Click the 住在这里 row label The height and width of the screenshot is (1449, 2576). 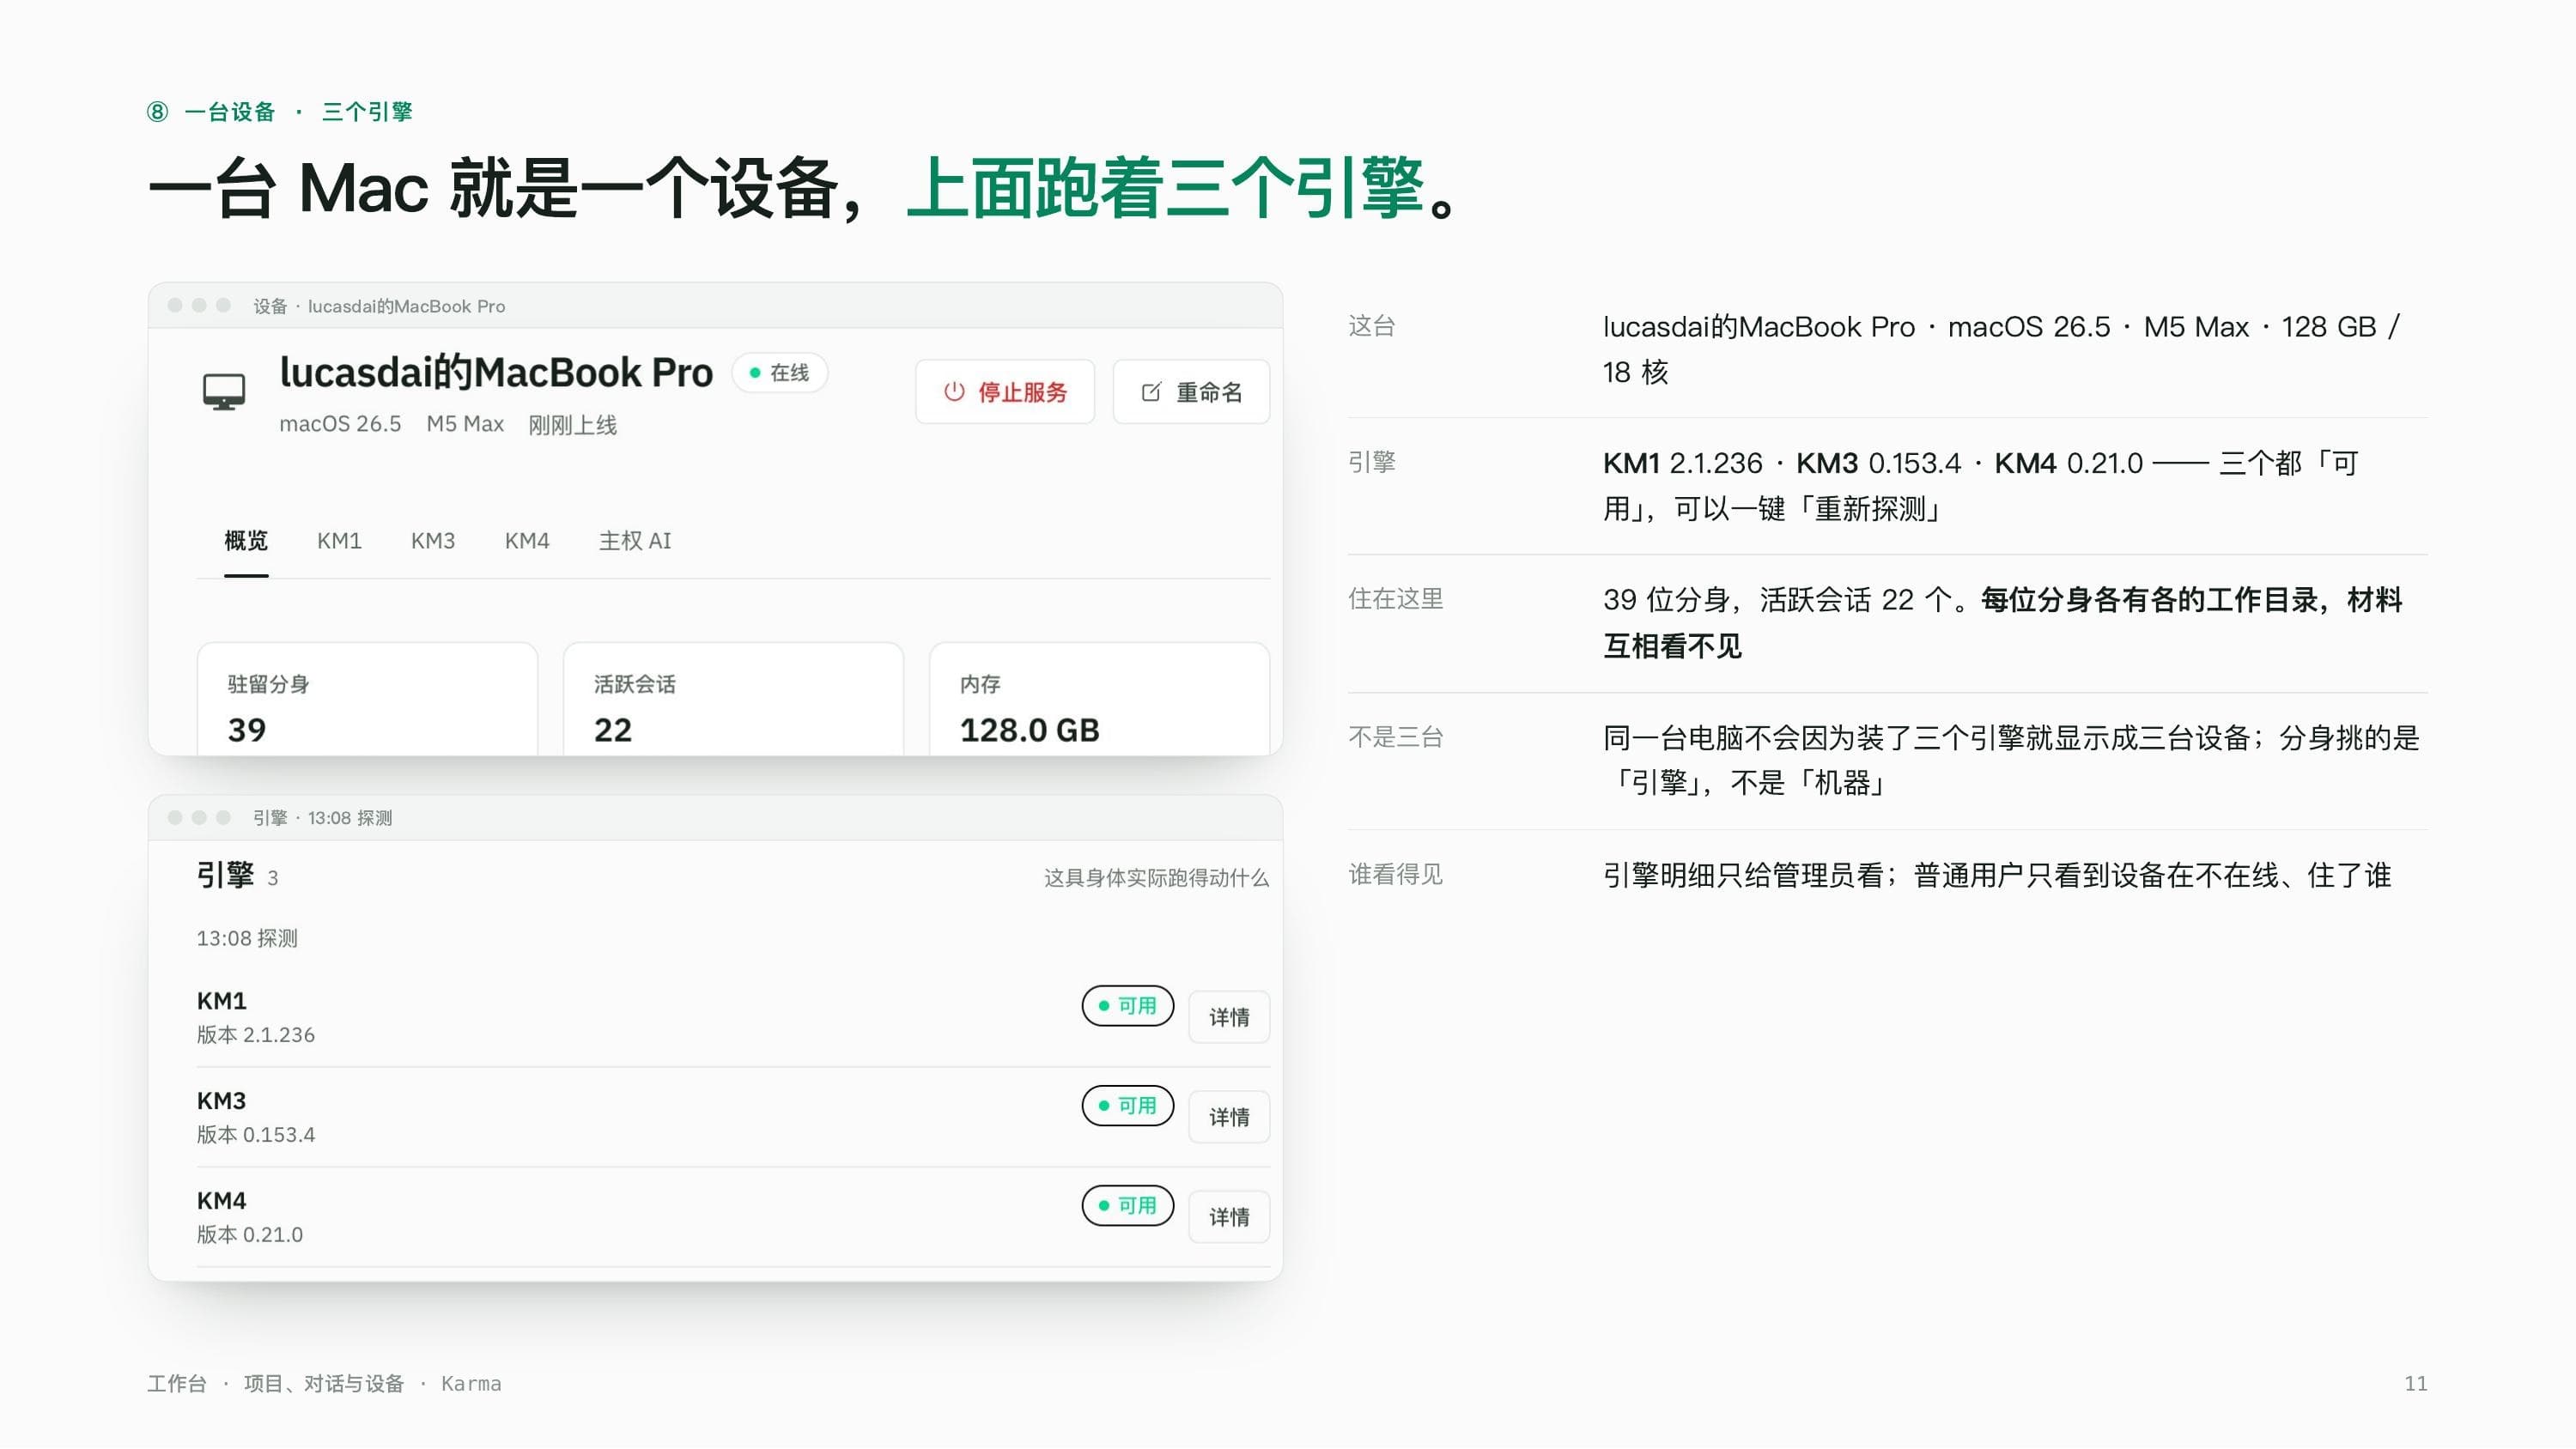1396,599
